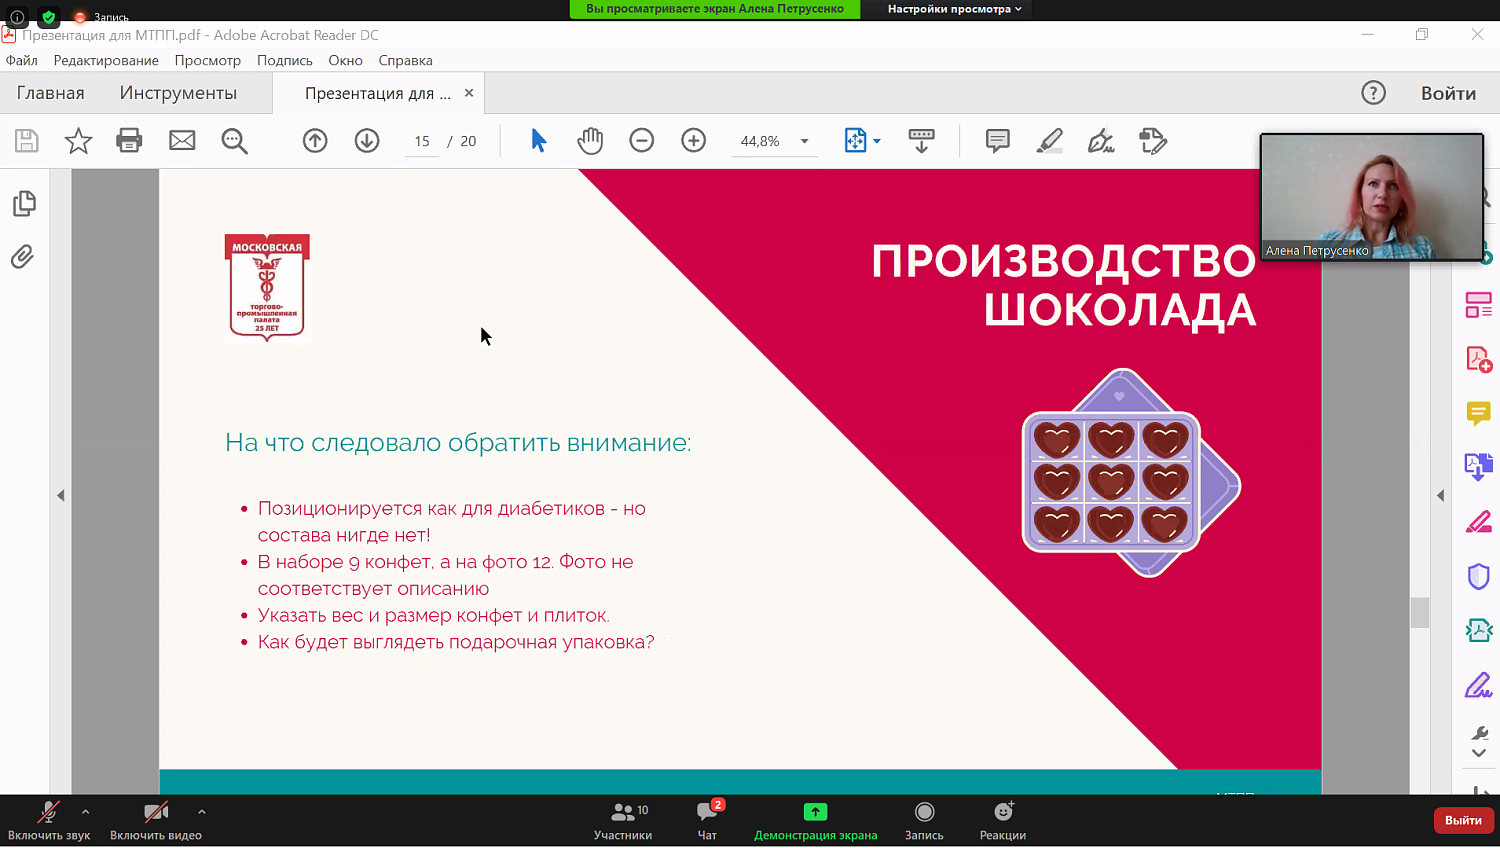Switch to Инструменты tab
Screen dimensions: 1500x848
178,93
